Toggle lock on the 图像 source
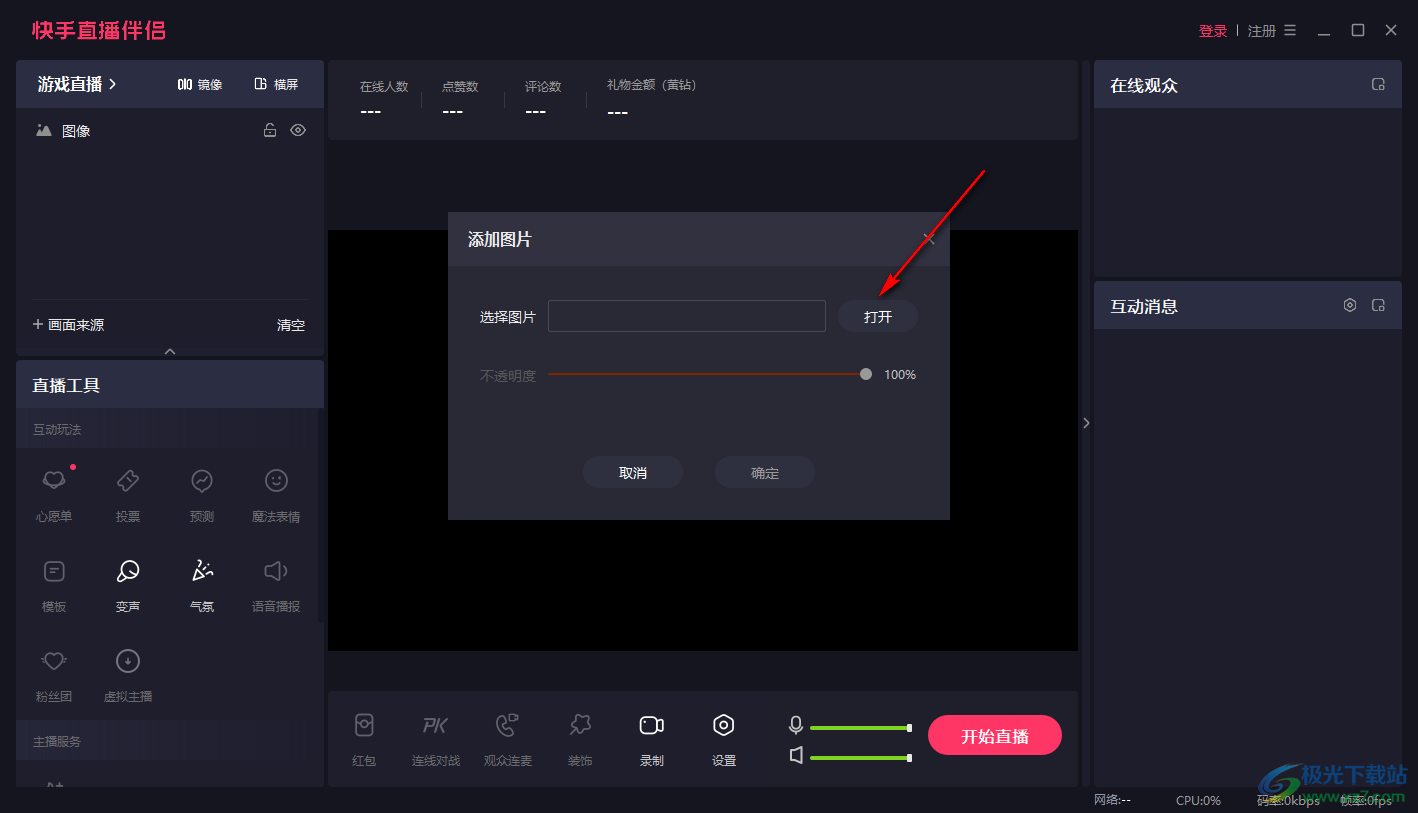Viewport: 1418px width, 813px height. click(x=270, y=130)
